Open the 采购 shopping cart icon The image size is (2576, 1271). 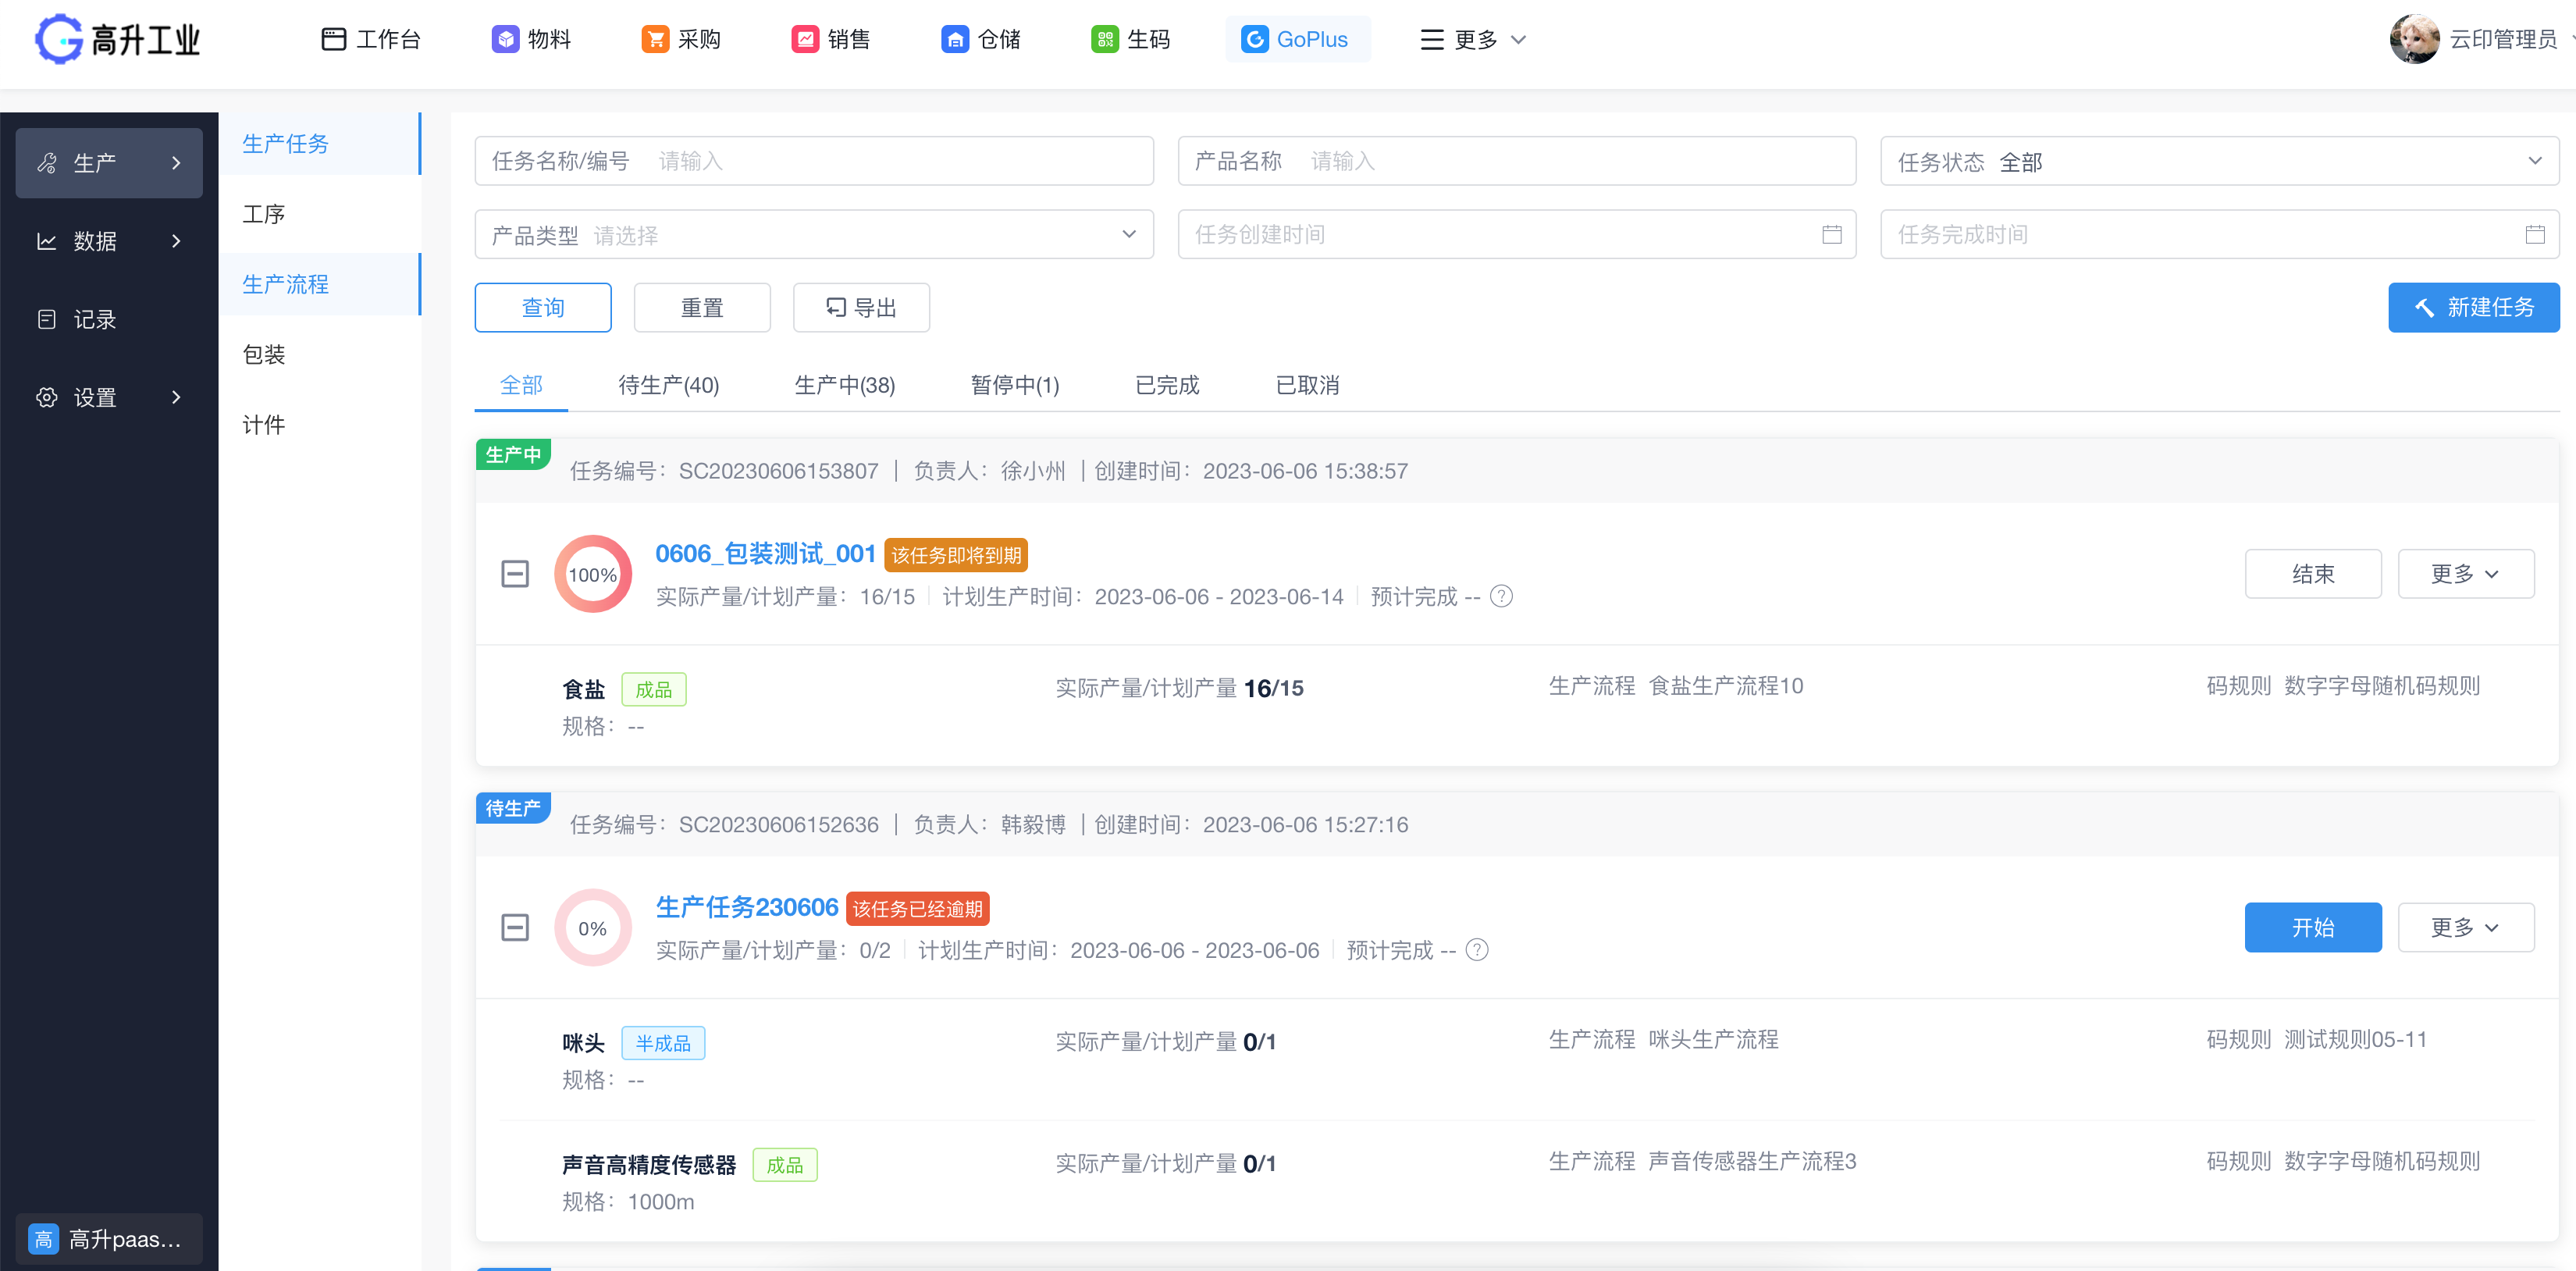(655, 39)
